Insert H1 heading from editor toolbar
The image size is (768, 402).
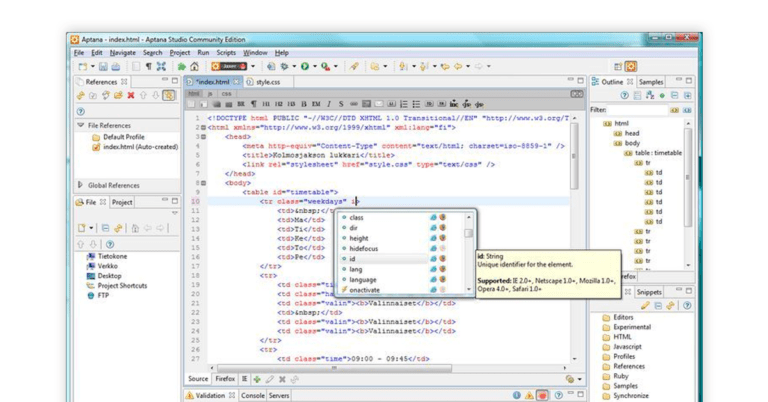tap(266, 104)
